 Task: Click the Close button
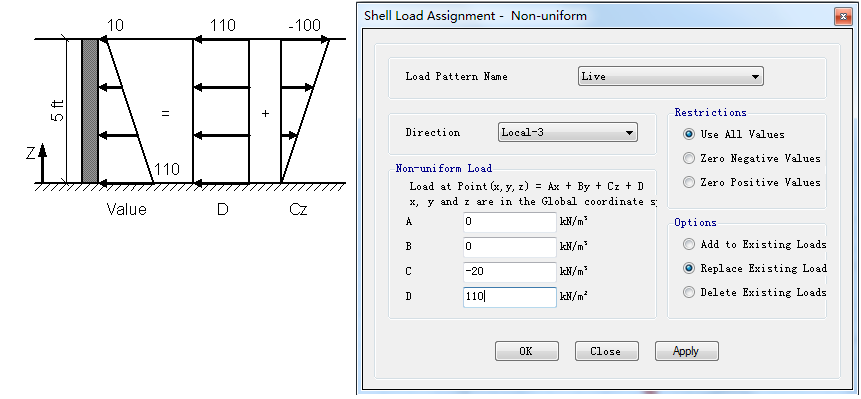point(607,351)
